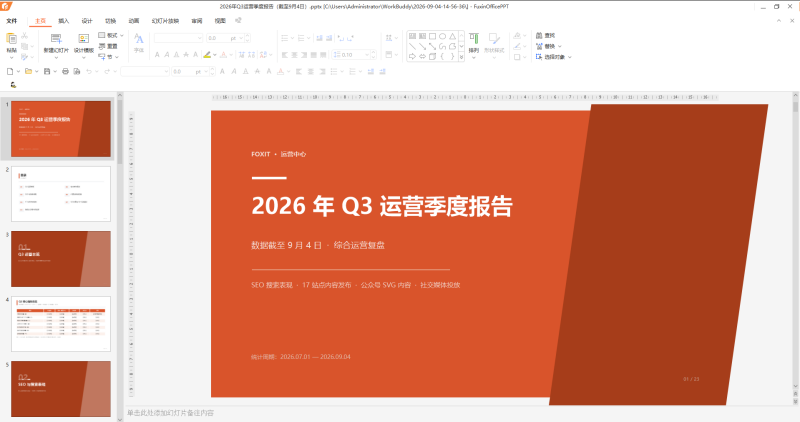Select the cube shape in the gallery
Image resolution: width=800 pixels, height=422 pixels.
[432, 56]
